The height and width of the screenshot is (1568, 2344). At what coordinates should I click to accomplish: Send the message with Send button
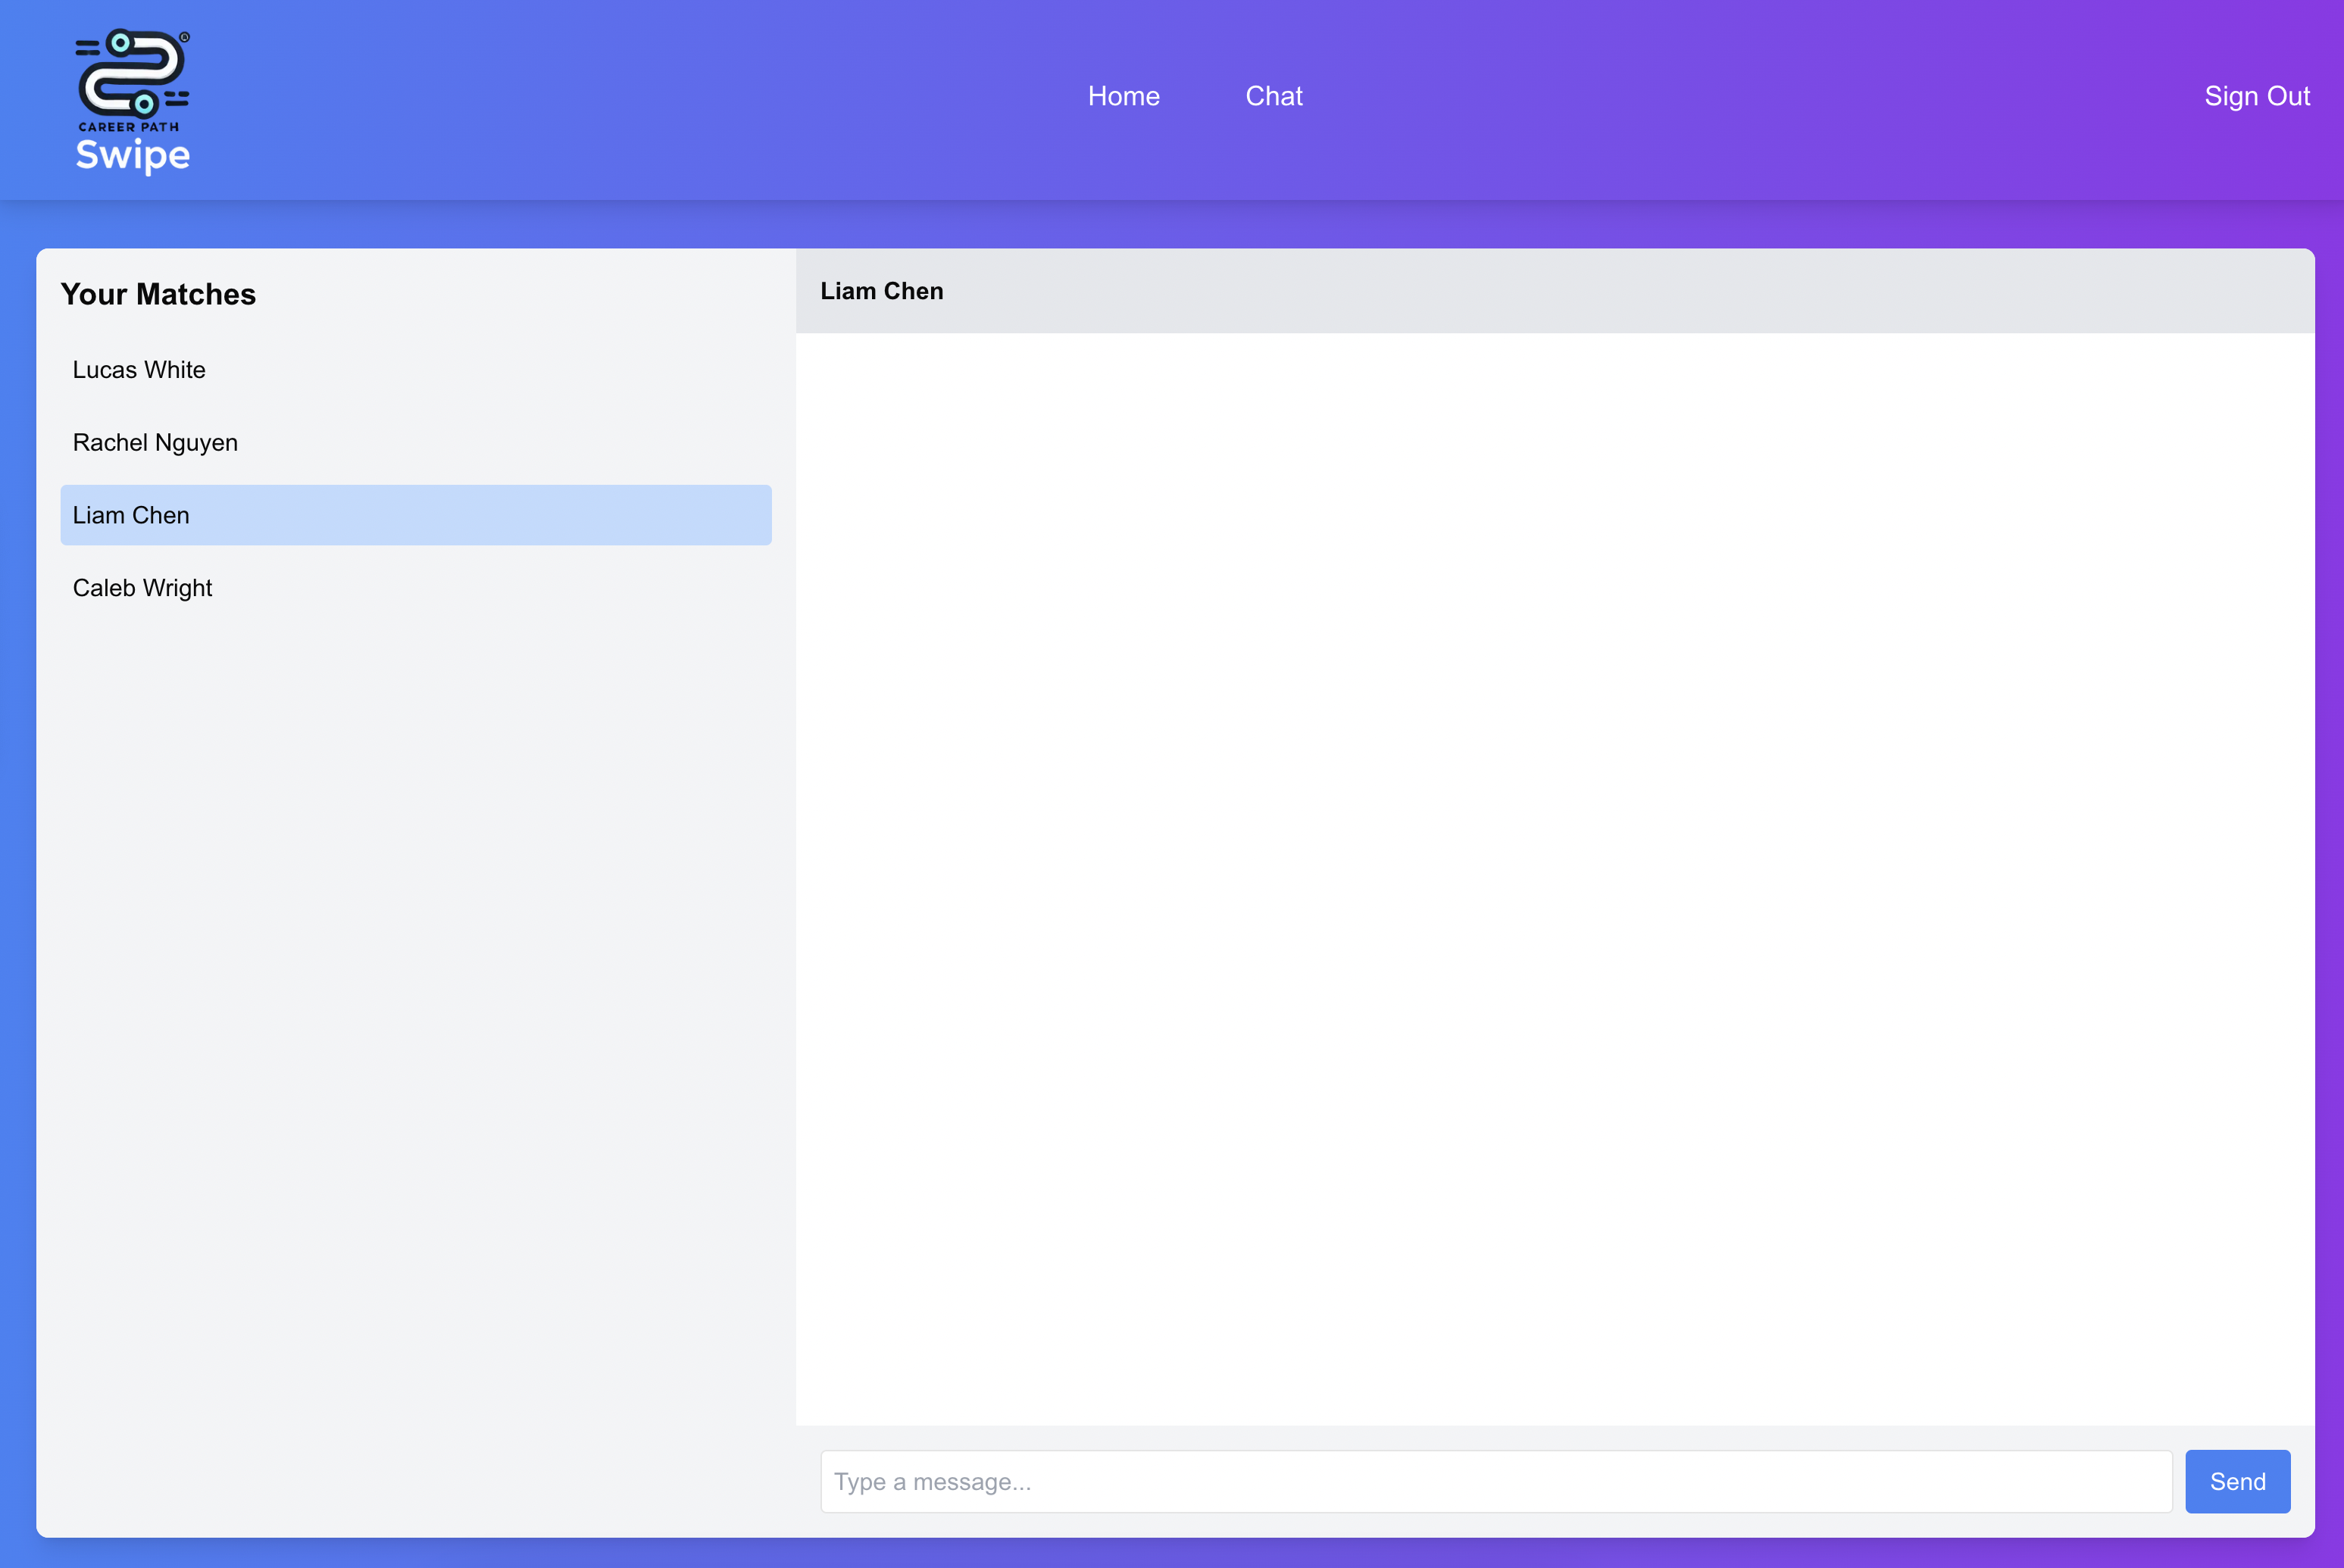point(2237,1481)
